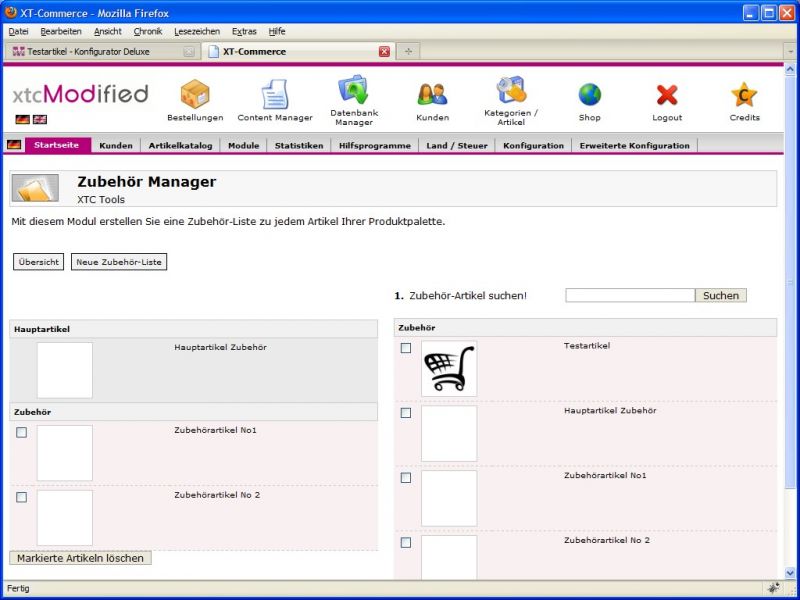Open the Chronik menu
Viewport: 800px width, 600px height.
point(148,31)
